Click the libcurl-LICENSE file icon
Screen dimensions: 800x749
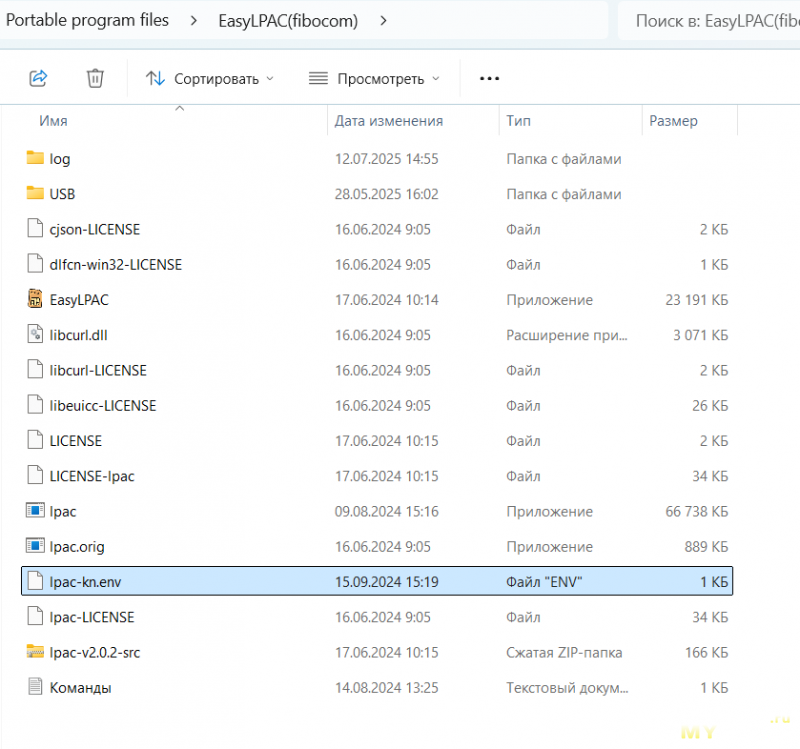point(35,369)
